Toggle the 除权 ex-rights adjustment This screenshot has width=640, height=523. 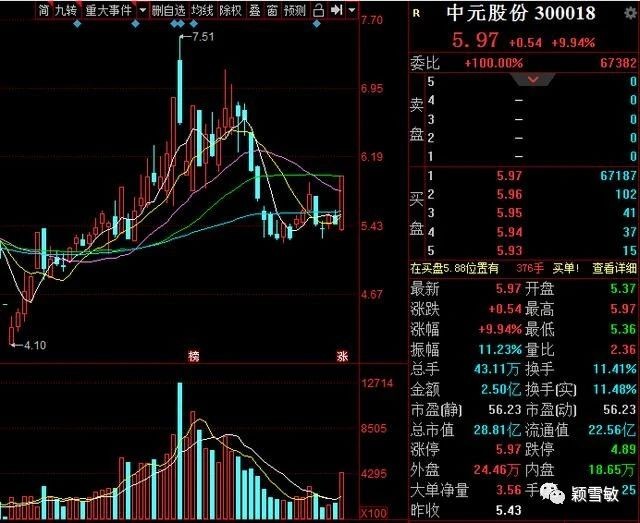(230, 10)
